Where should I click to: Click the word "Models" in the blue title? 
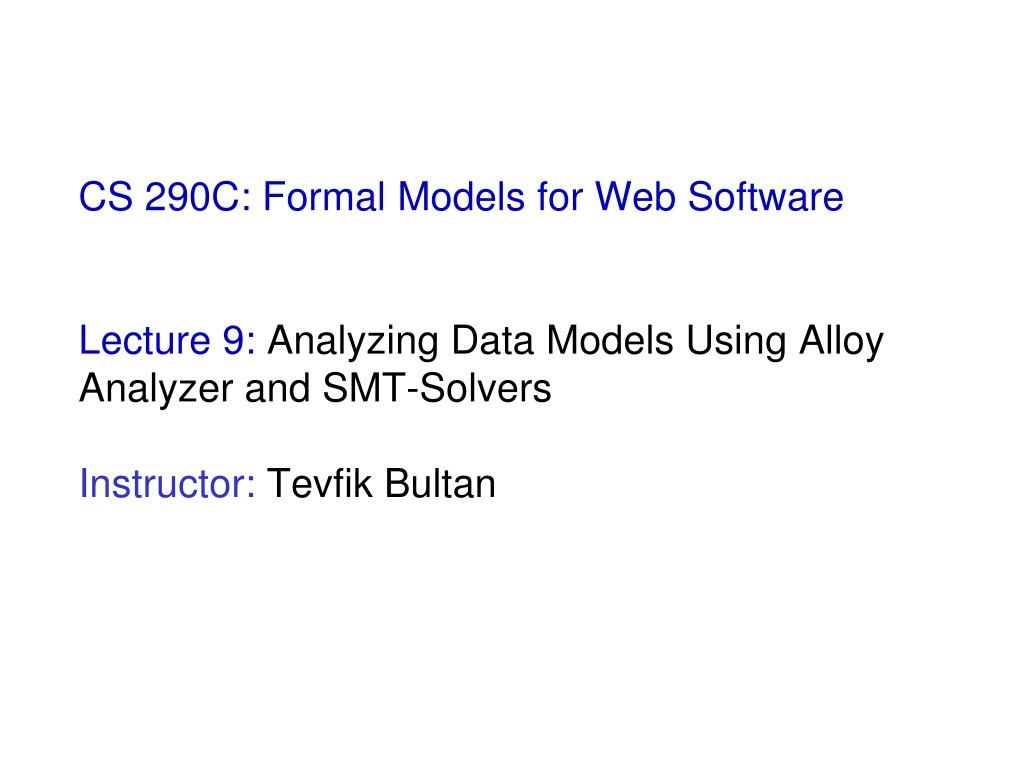(461, 197)
